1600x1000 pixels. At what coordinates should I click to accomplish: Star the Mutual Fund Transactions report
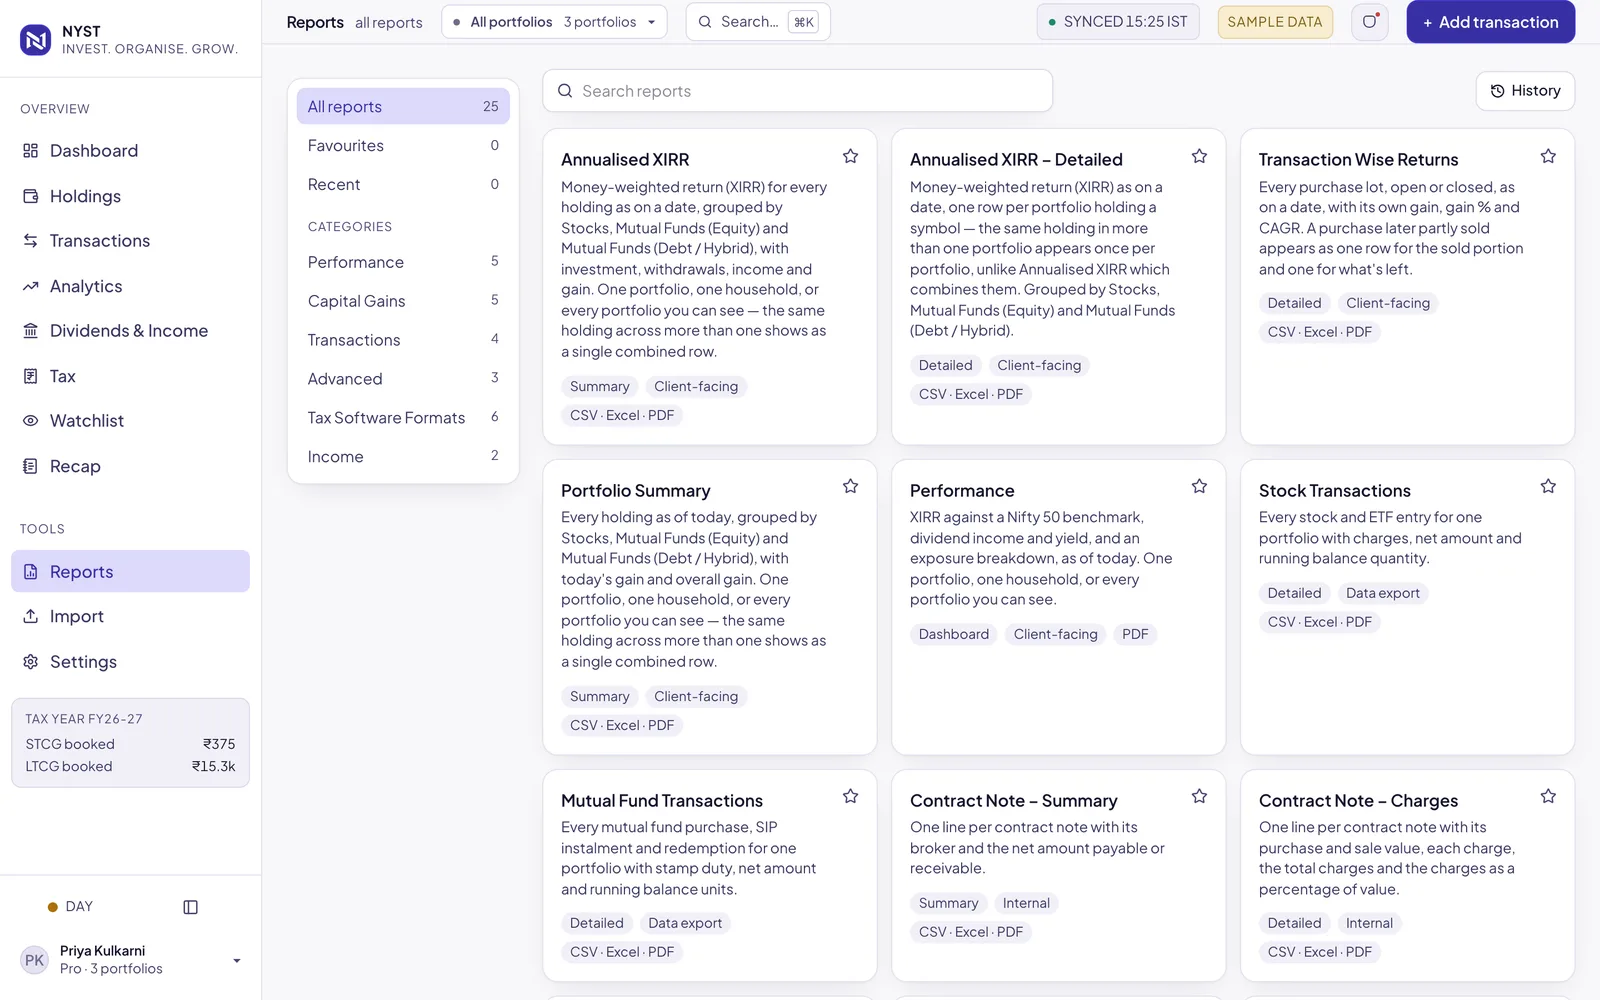point(850,796)
